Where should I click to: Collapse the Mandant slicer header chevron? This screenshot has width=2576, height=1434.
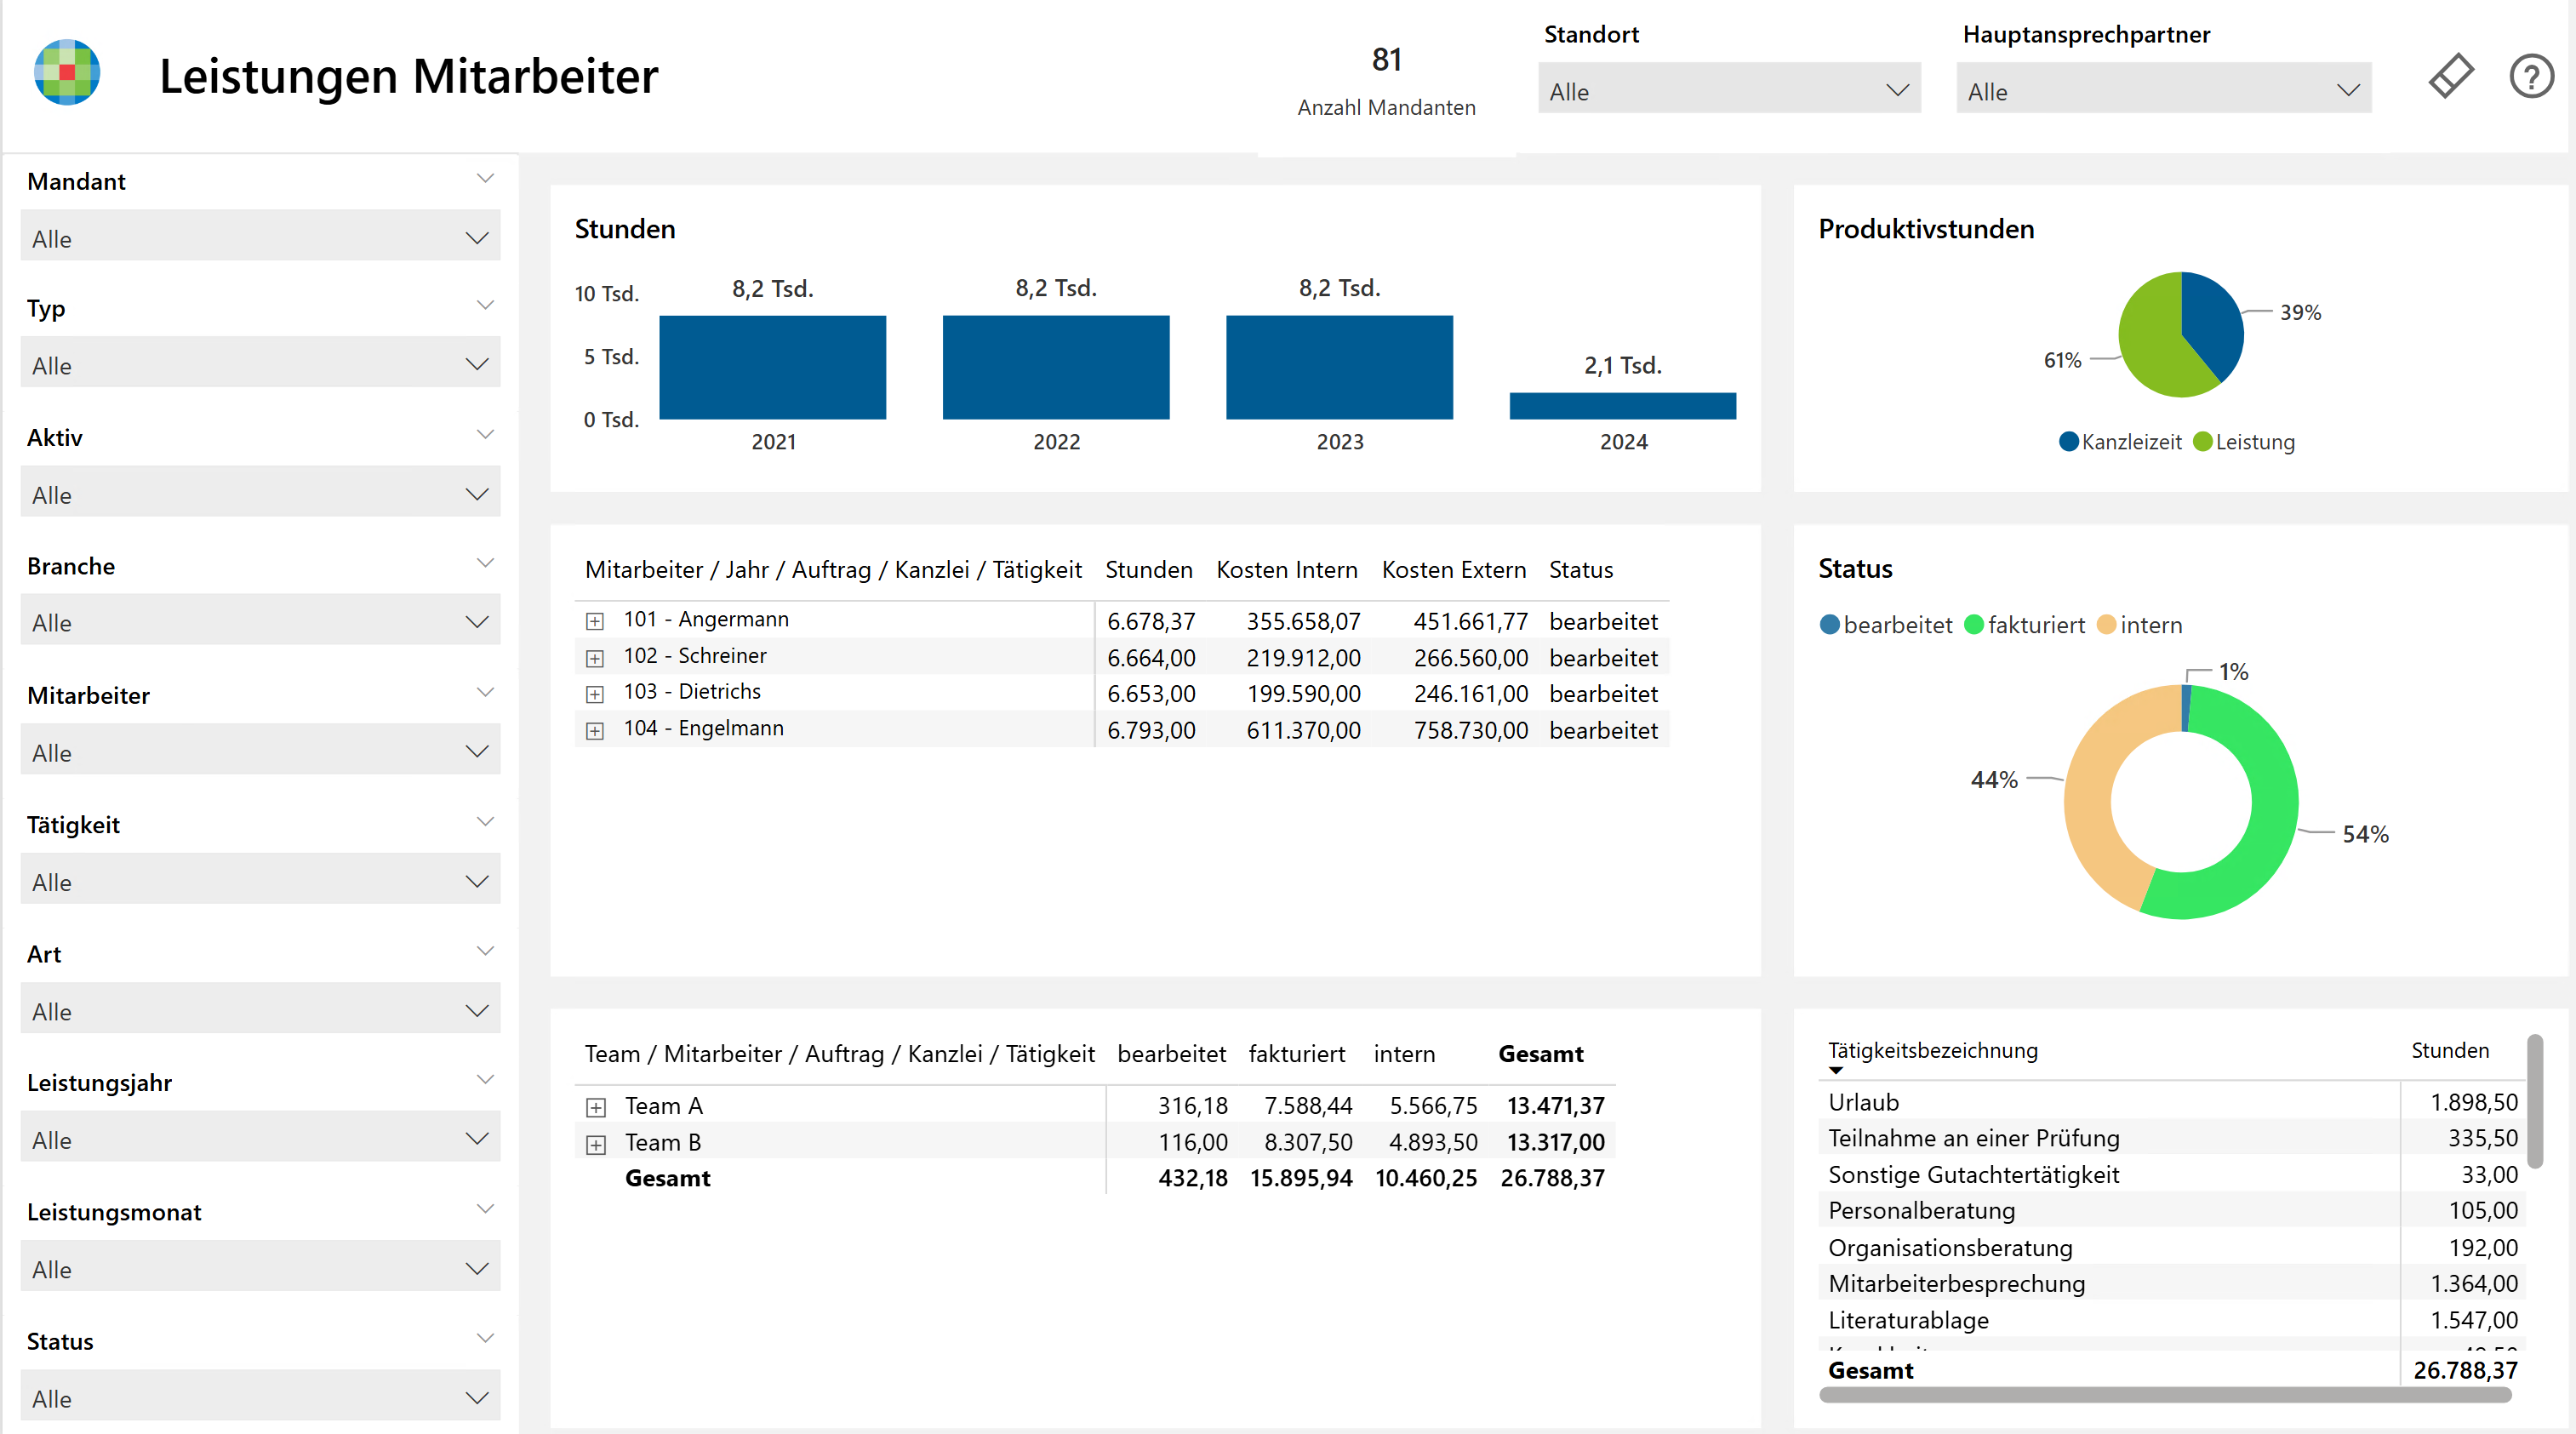485,179
